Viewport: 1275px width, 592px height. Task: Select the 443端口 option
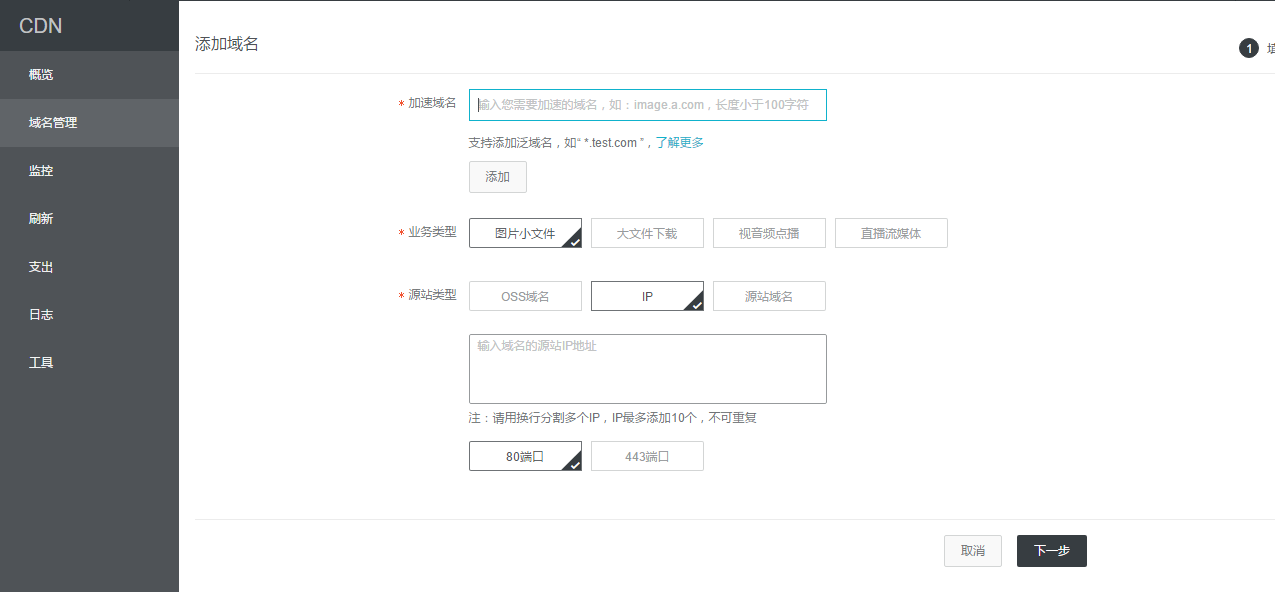coord(647,457)
